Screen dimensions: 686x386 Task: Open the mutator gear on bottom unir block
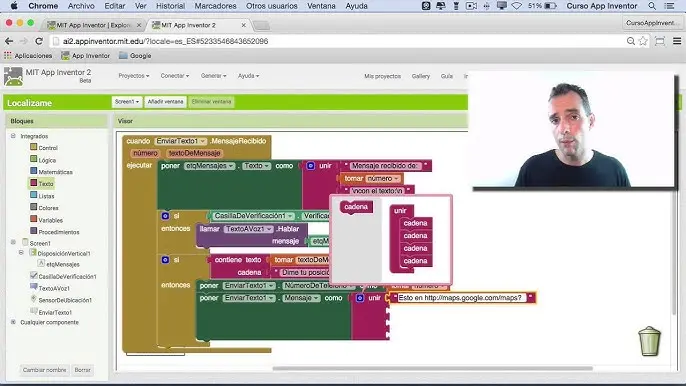[x=360, y=298]
